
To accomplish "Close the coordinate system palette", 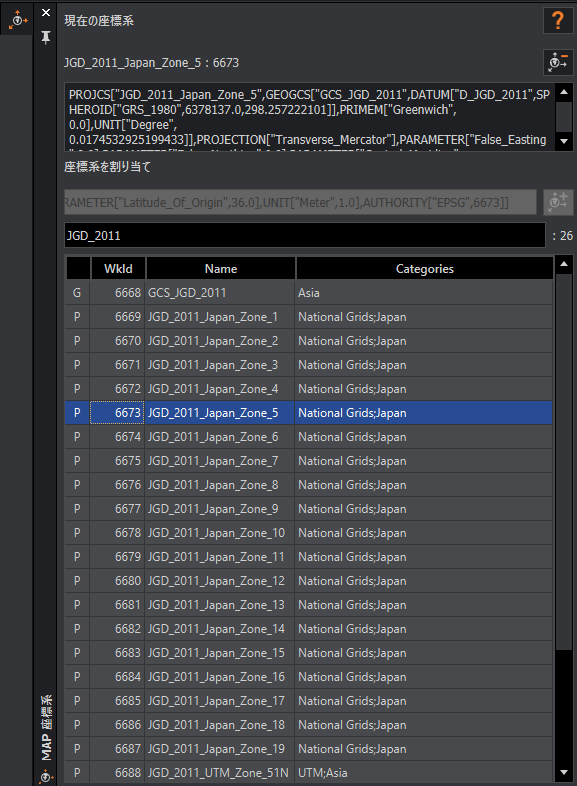I will click(46, 13).
